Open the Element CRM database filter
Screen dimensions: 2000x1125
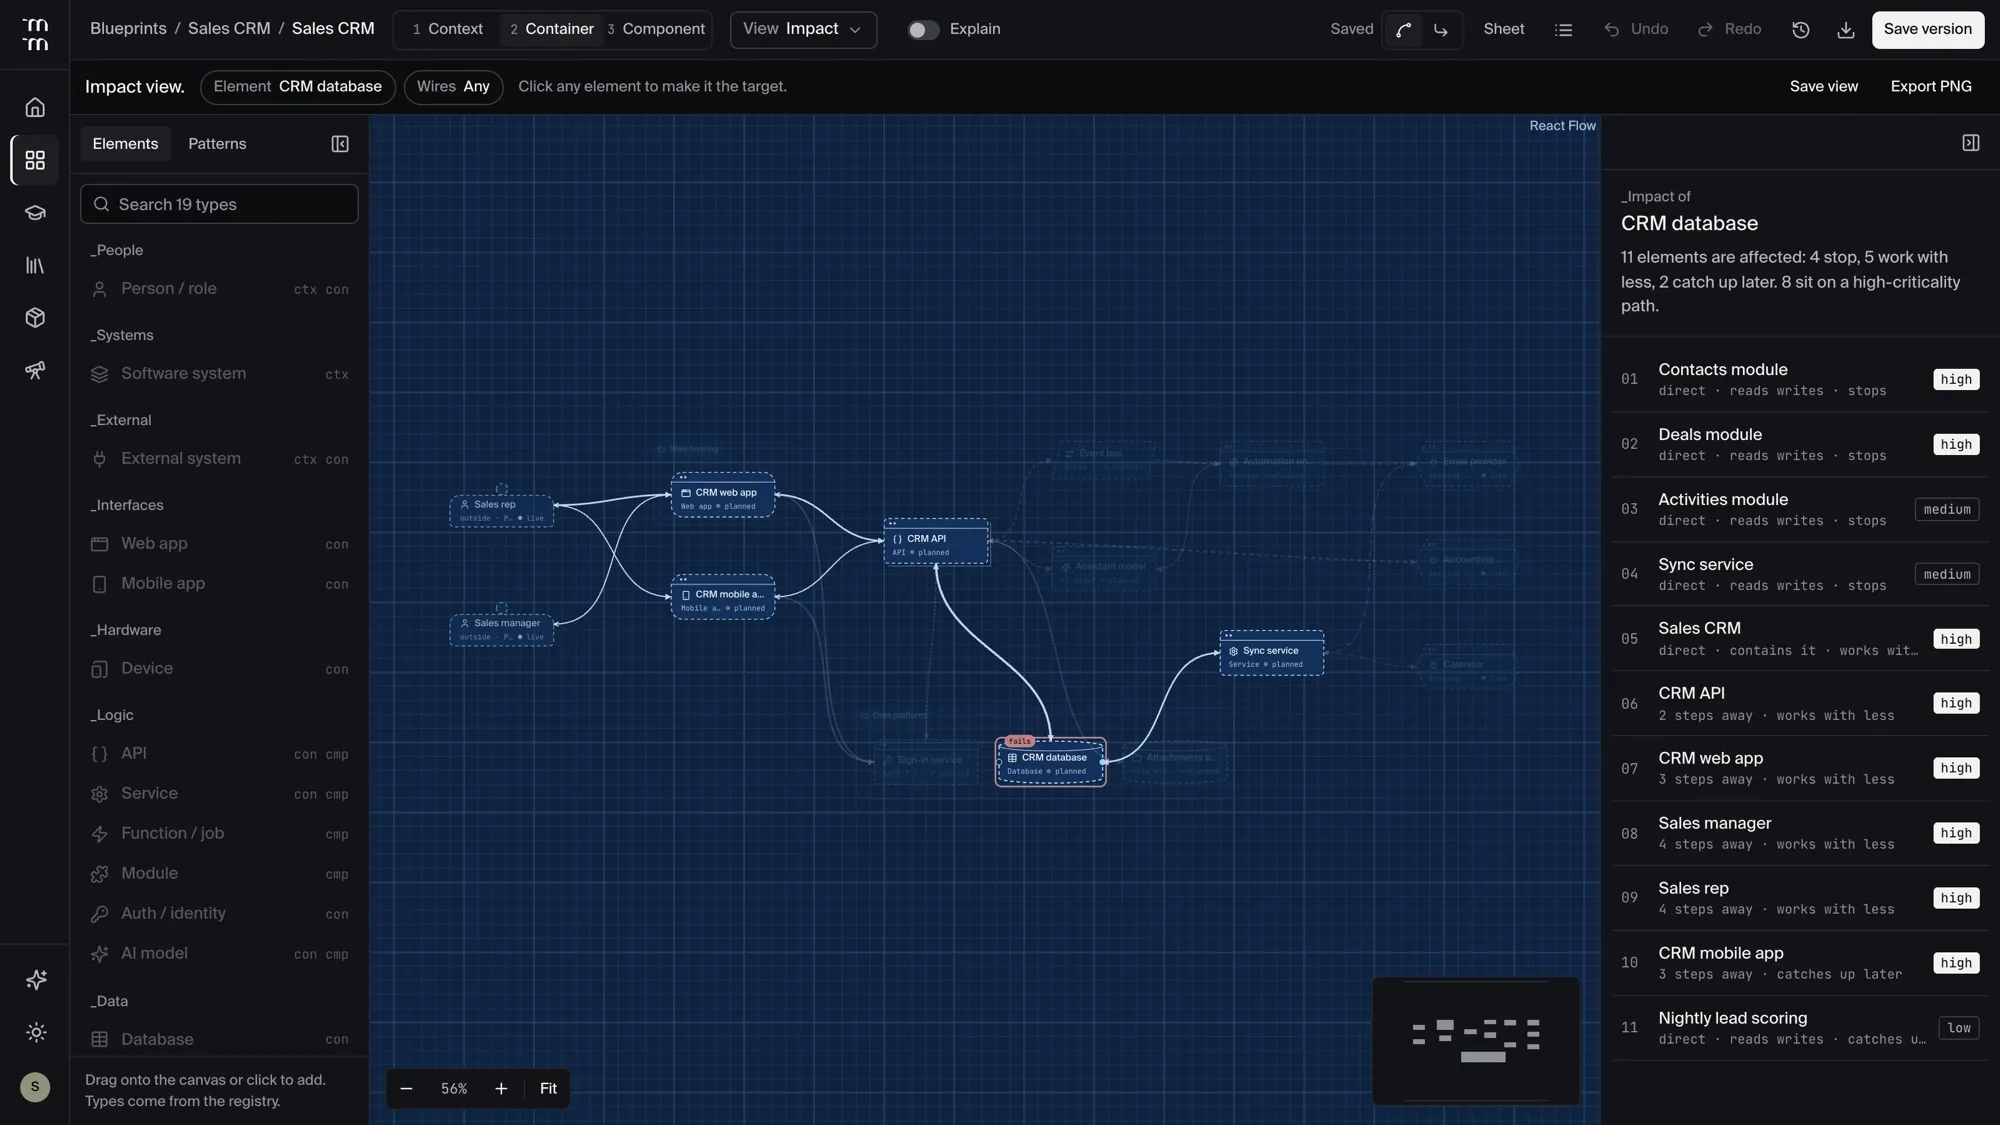(x=297, y=87)
